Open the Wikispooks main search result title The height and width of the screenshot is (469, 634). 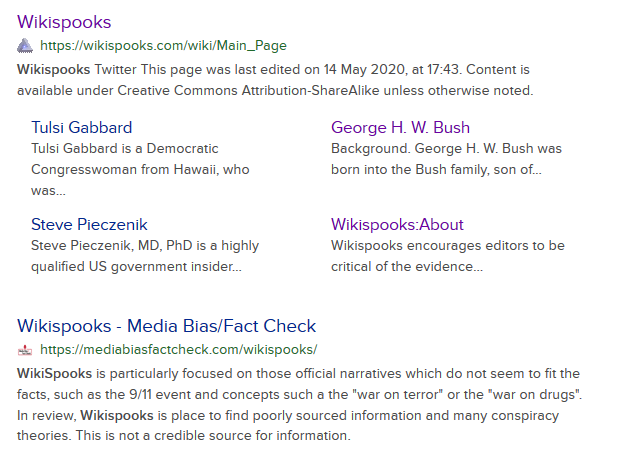tap(64, 22)
